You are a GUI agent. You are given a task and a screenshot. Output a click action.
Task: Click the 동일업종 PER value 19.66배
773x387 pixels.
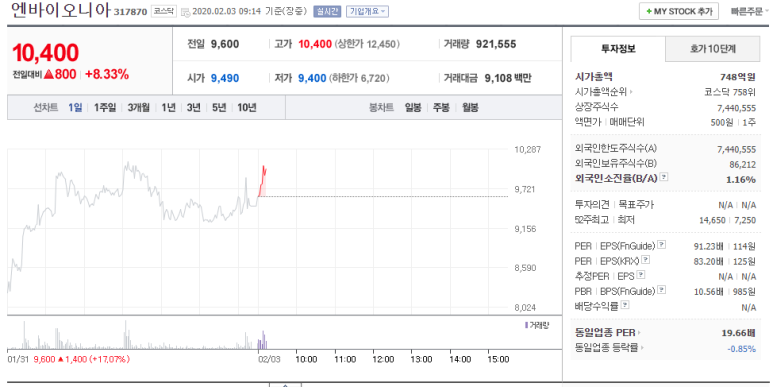738,333
